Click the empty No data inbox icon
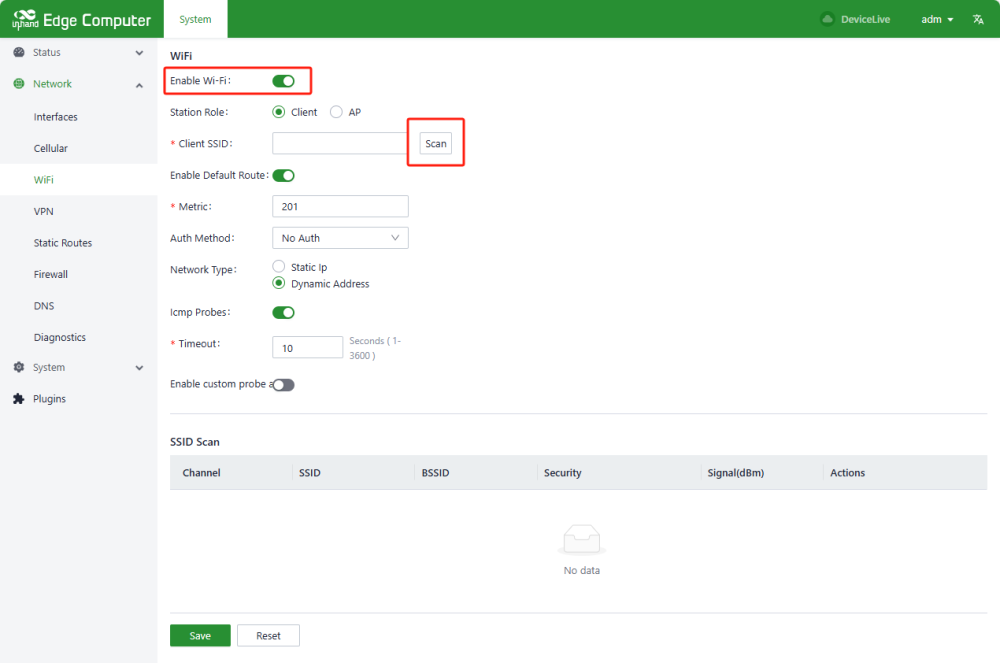 tap(581, 540)
